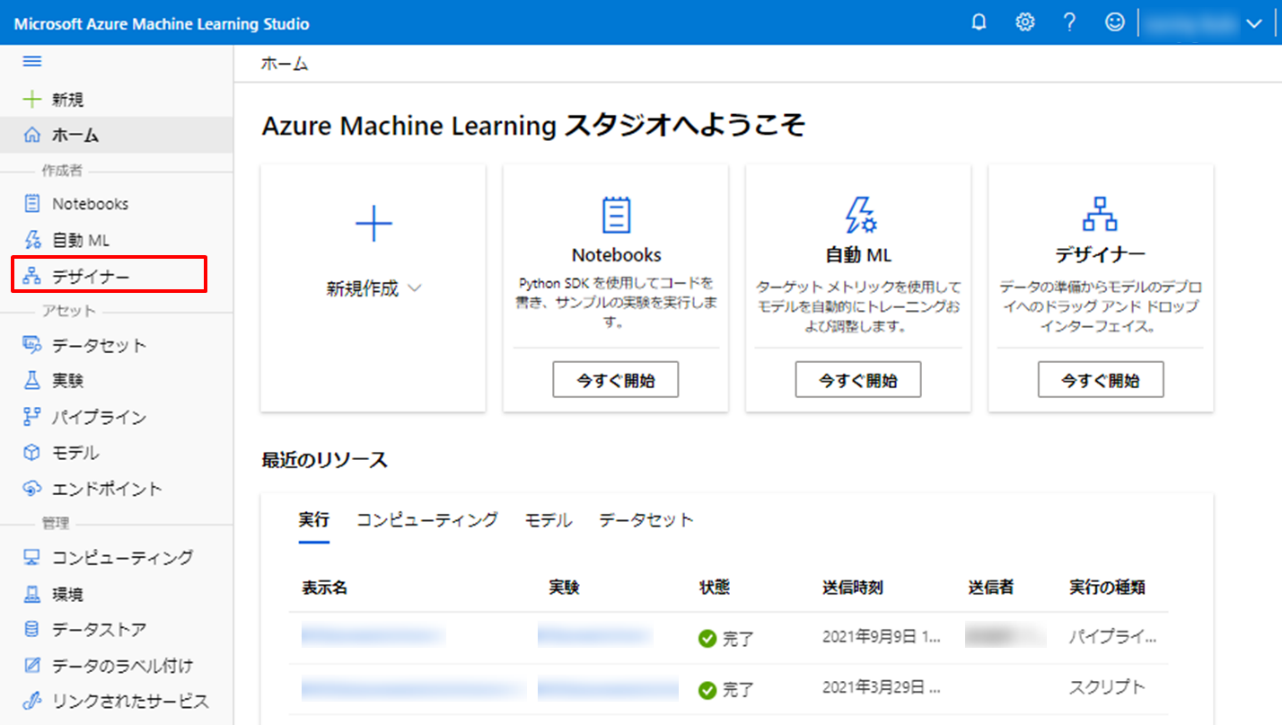The width and height of the screenshot is (1282, 725).
Task: Open モデル label in sidebar
Action: (75, 453)
